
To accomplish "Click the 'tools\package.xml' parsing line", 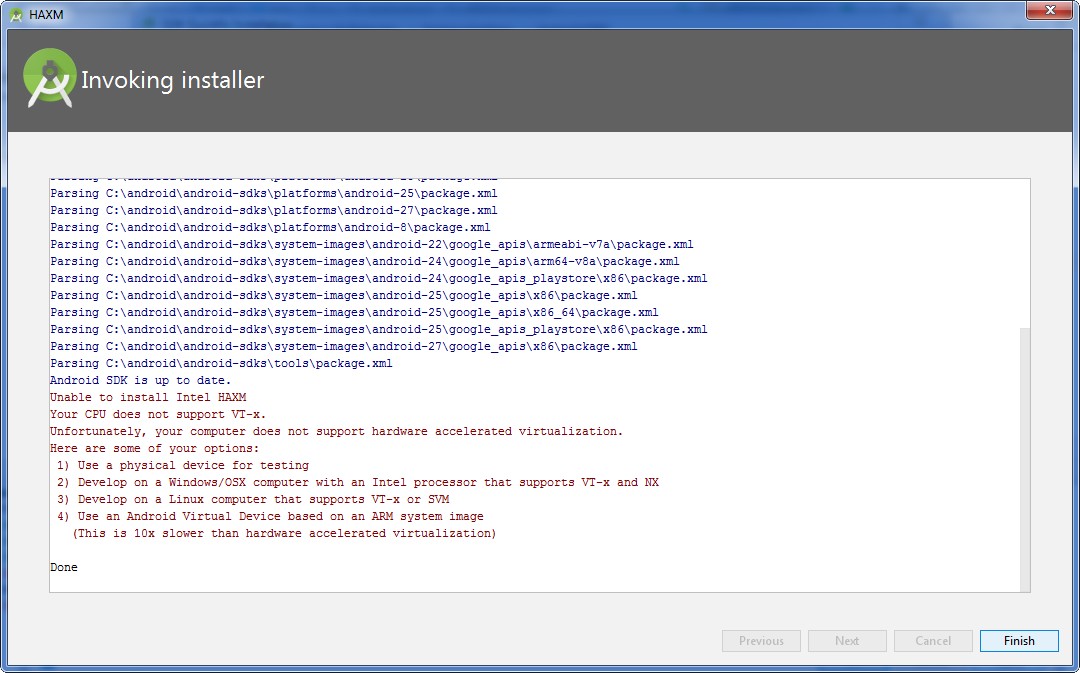I will [221, 364].
